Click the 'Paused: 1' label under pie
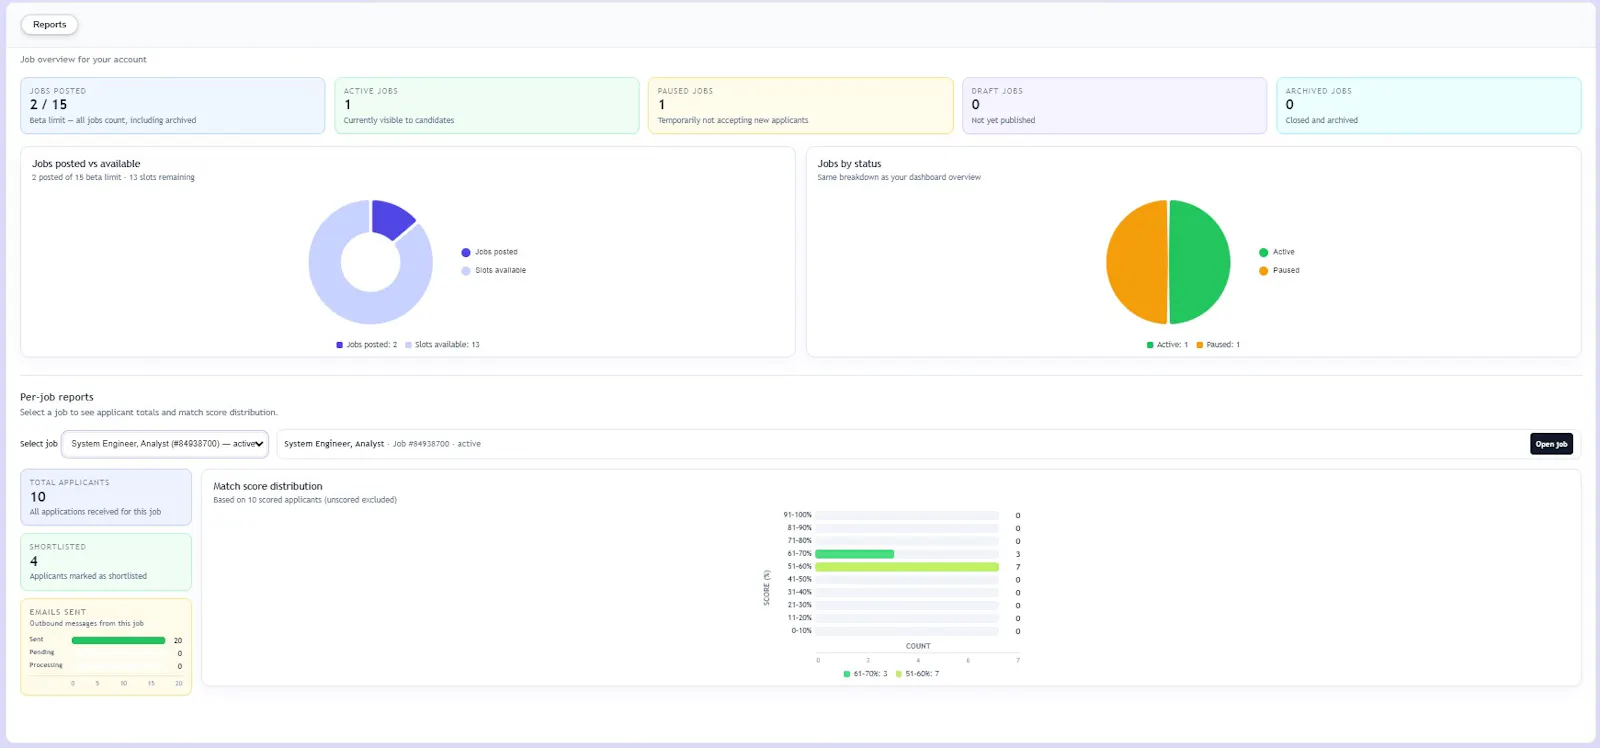 point(1218,345)
